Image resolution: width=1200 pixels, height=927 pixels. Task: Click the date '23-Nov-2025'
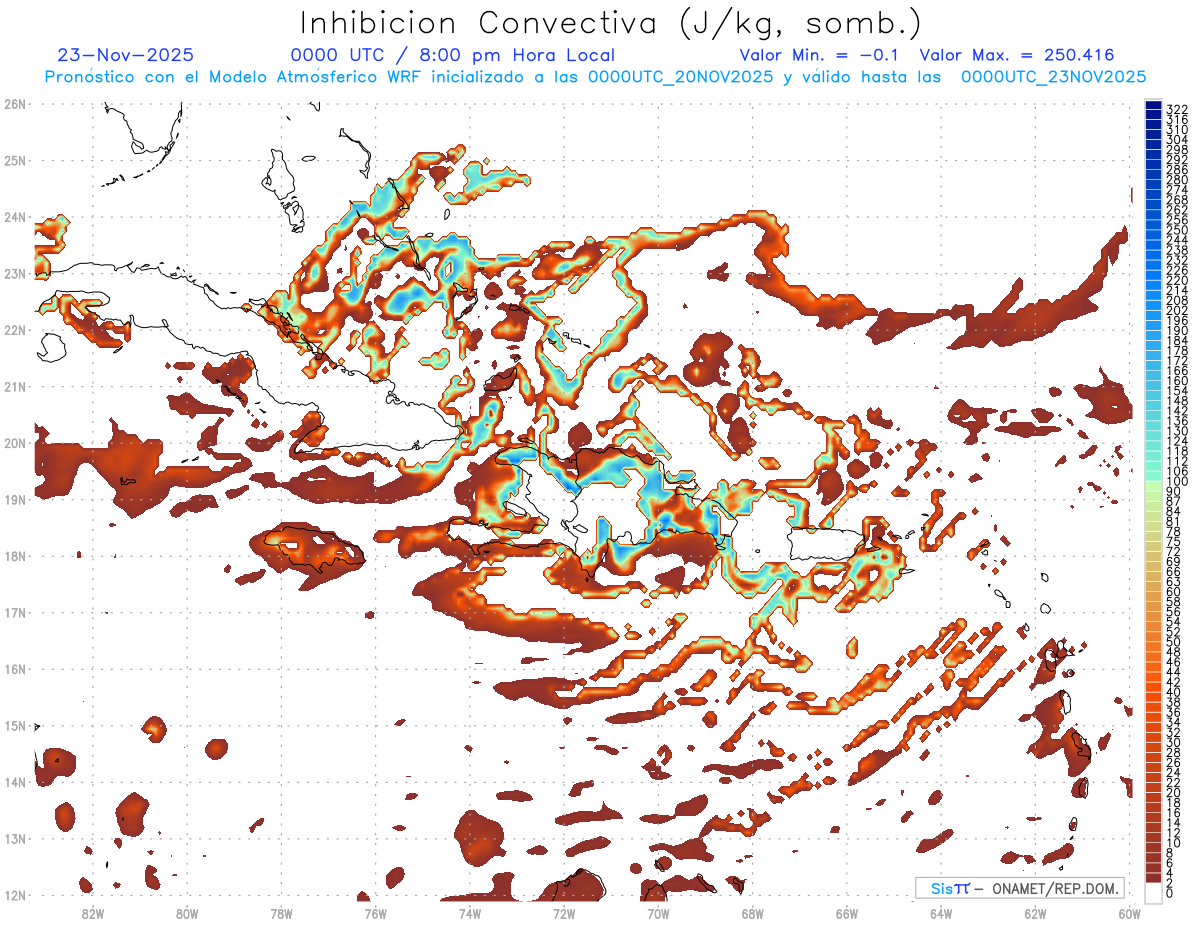126,55
